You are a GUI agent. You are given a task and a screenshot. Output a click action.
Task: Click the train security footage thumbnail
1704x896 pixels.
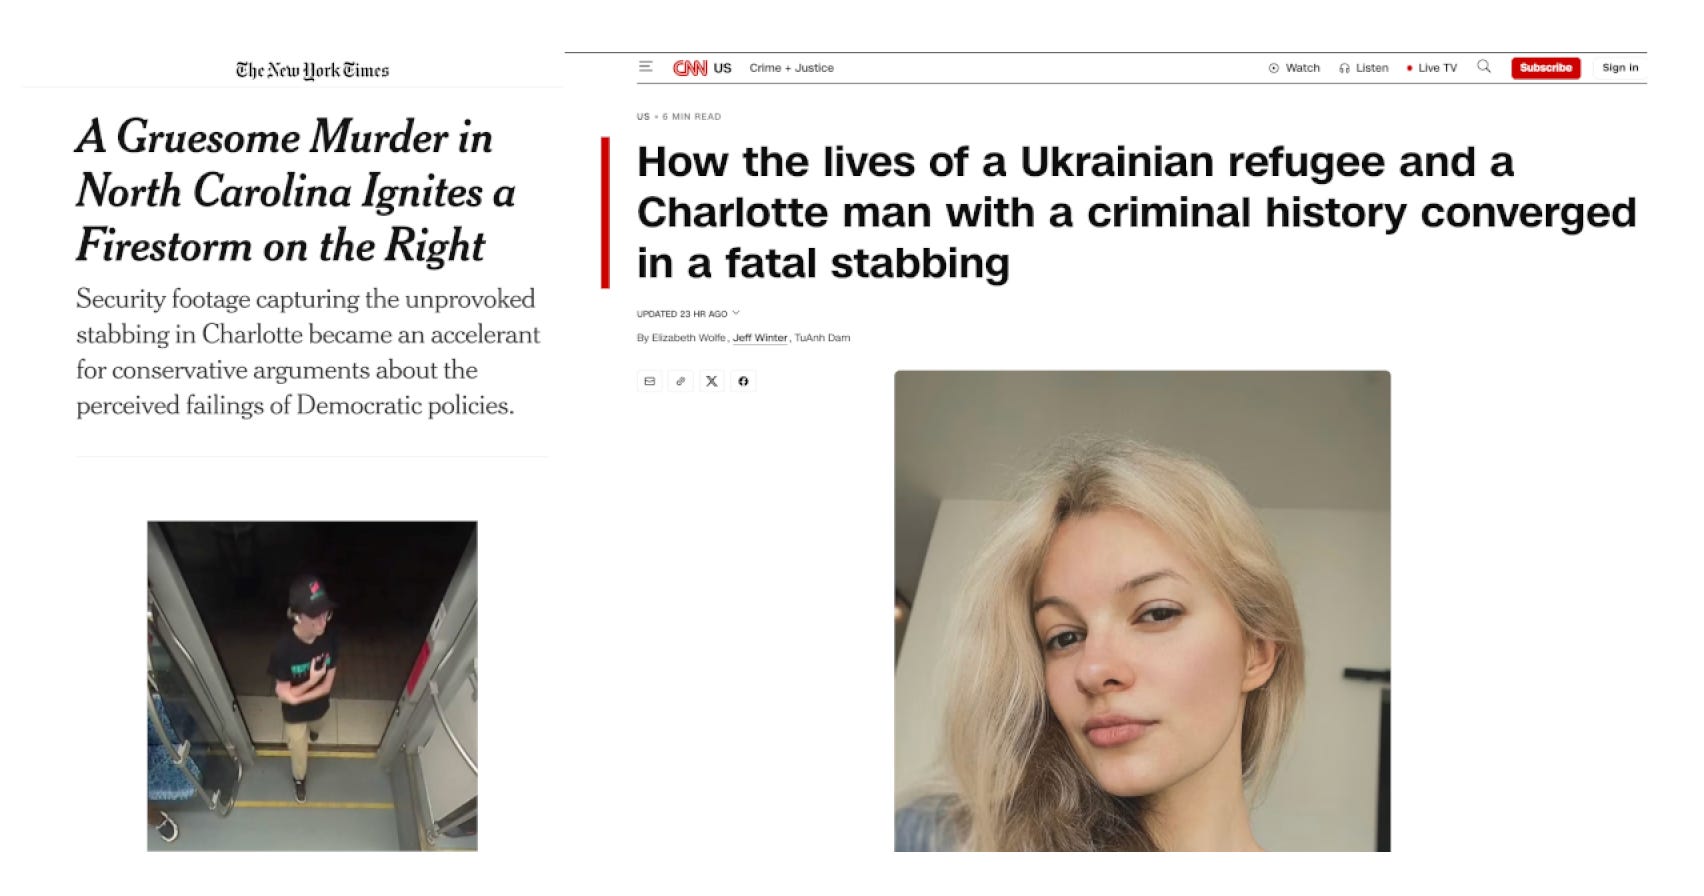click(x=312, y=686)
